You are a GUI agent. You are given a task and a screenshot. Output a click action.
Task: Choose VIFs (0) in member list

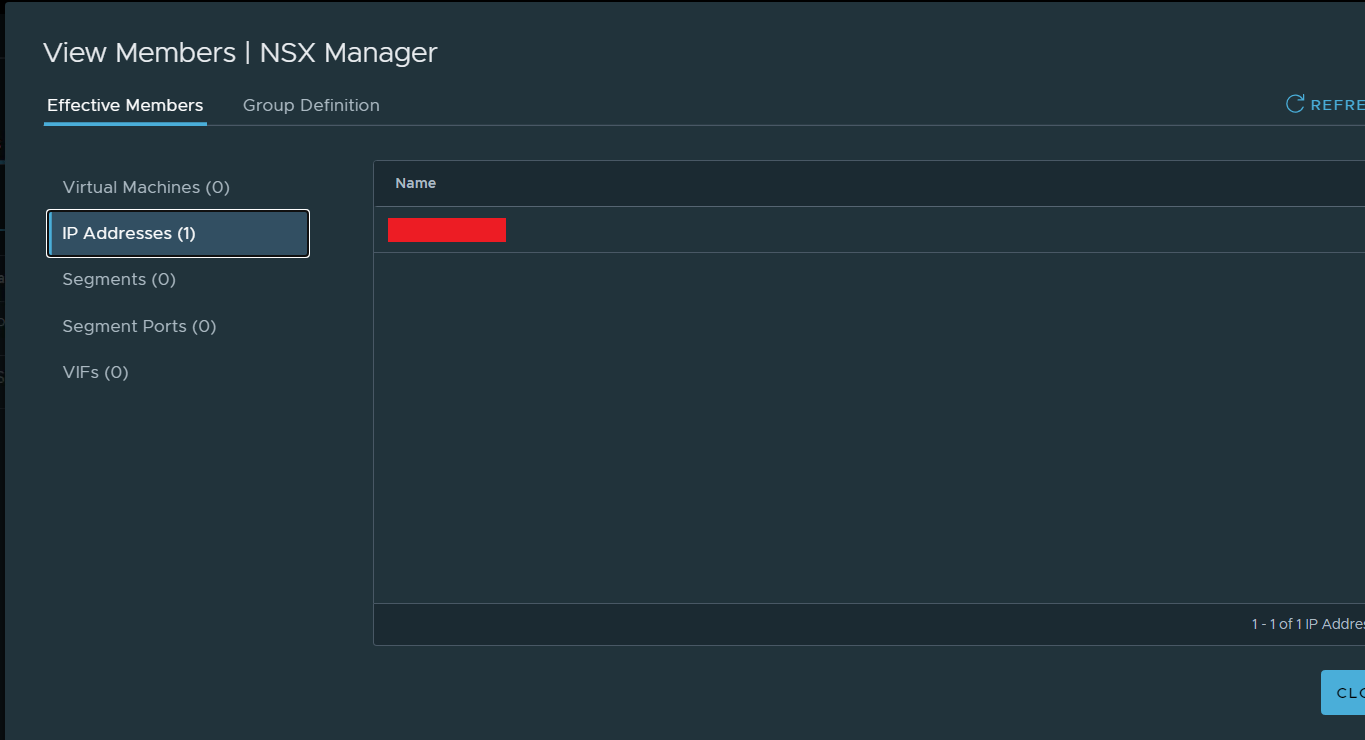coord(95,372)
